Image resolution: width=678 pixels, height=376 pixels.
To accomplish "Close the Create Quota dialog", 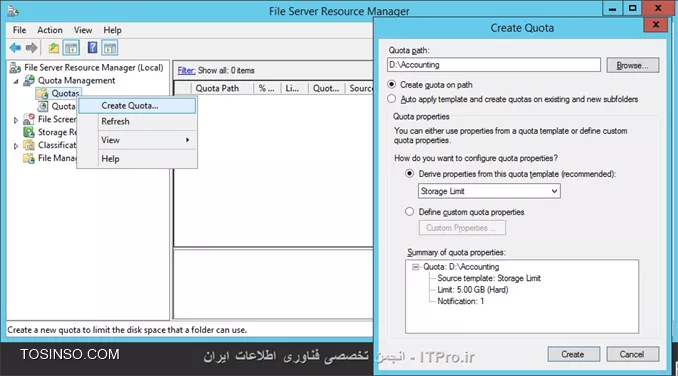I will [x=656, y=25].
